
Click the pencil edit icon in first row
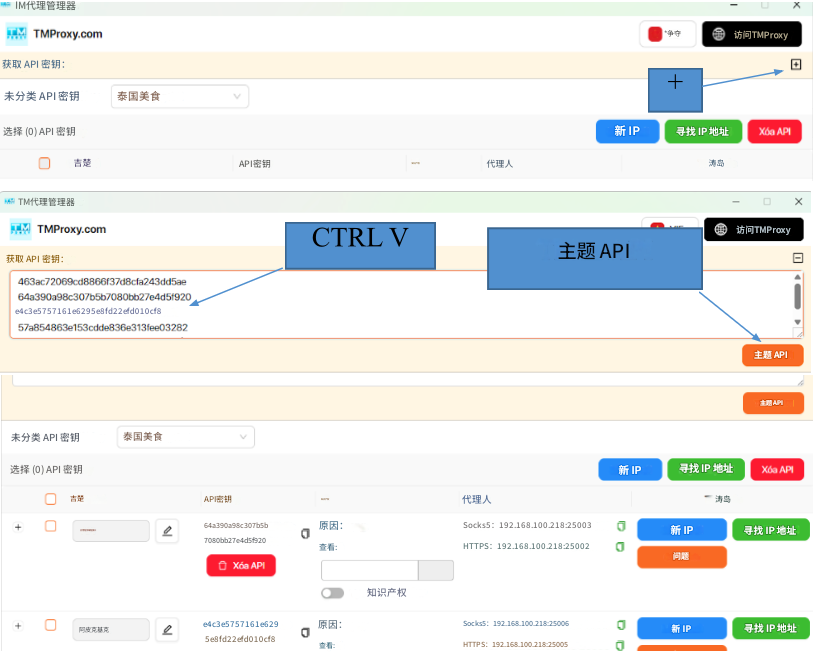(167, 530)
